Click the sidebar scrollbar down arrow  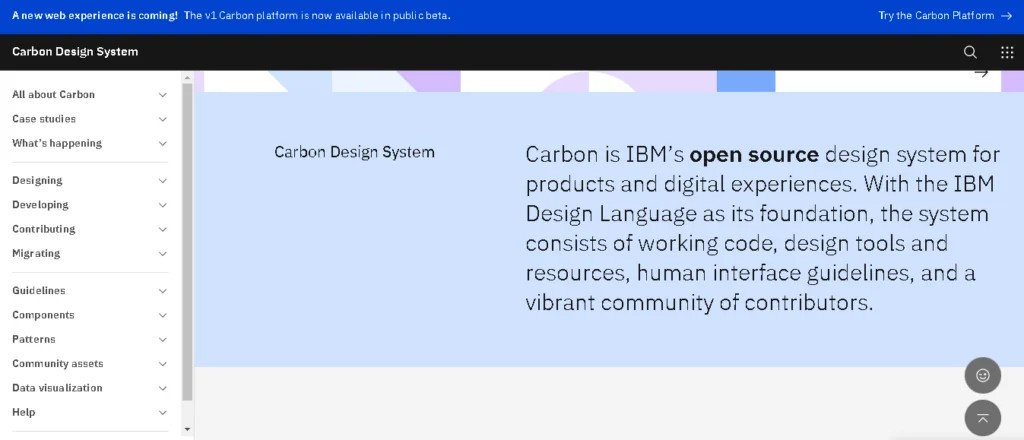pos(187,429)
